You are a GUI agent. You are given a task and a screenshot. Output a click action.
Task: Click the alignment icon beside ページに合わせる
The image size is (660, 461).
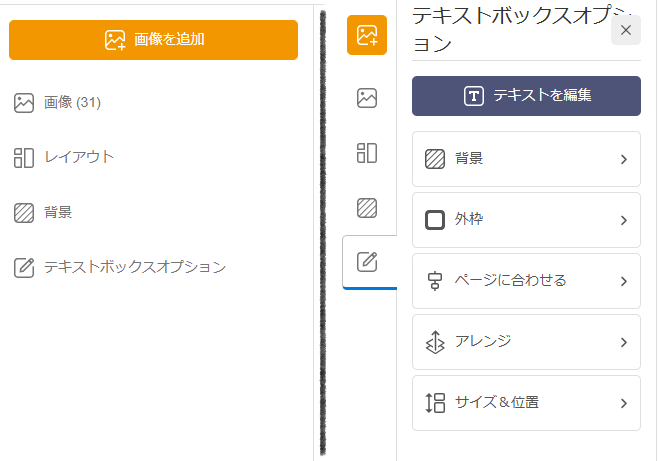click(435, 281)
